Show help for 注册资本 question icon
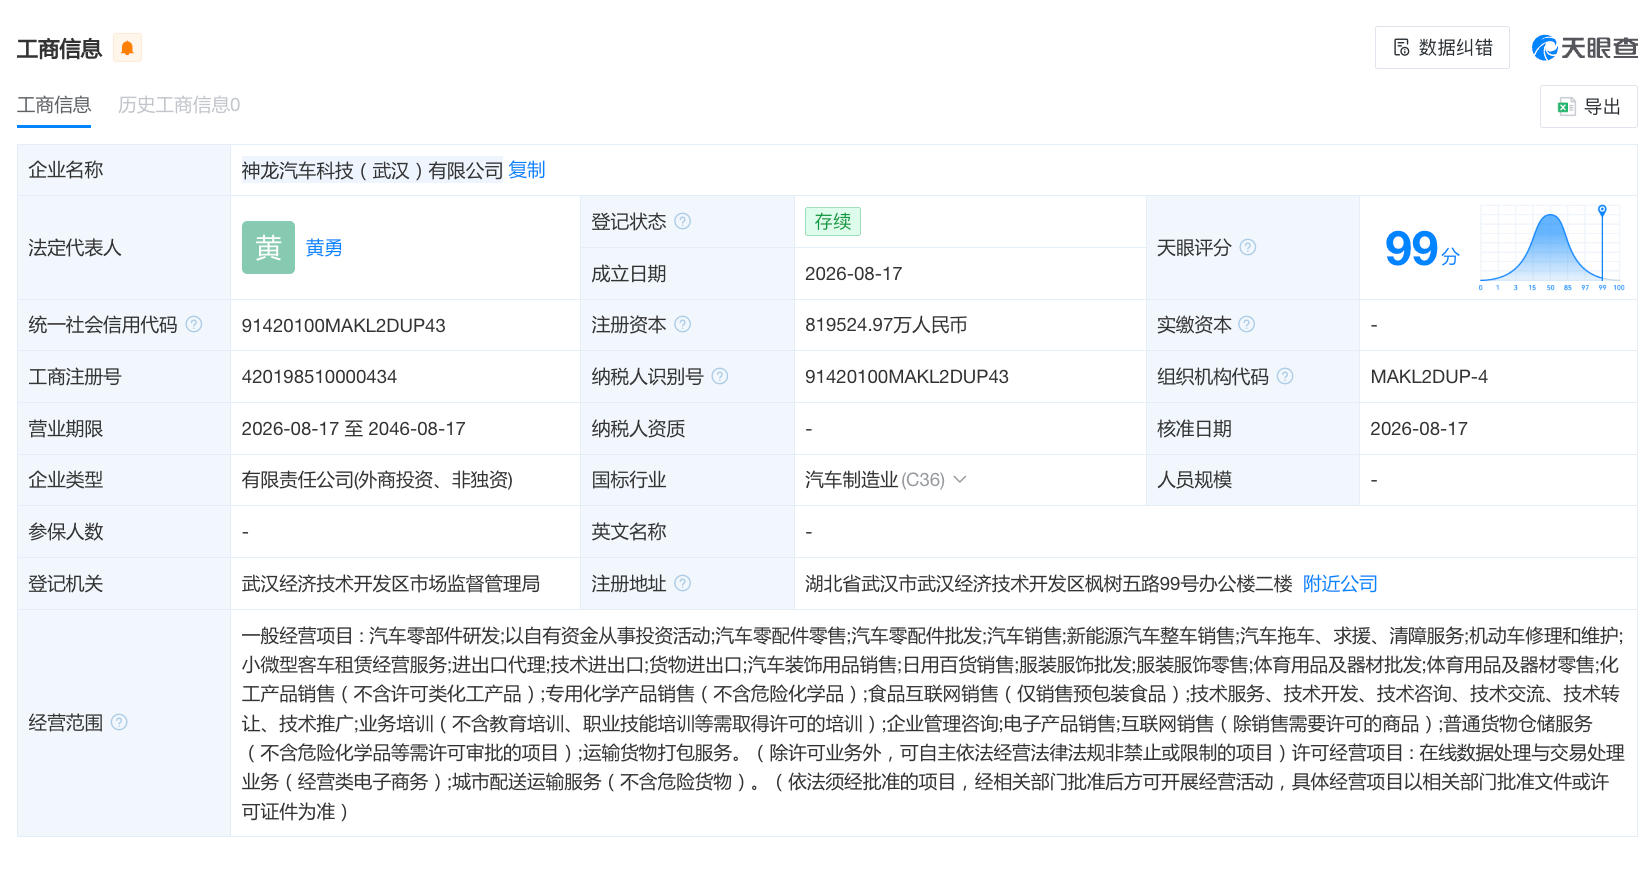The image size is (1652, 870). (682, 324)
